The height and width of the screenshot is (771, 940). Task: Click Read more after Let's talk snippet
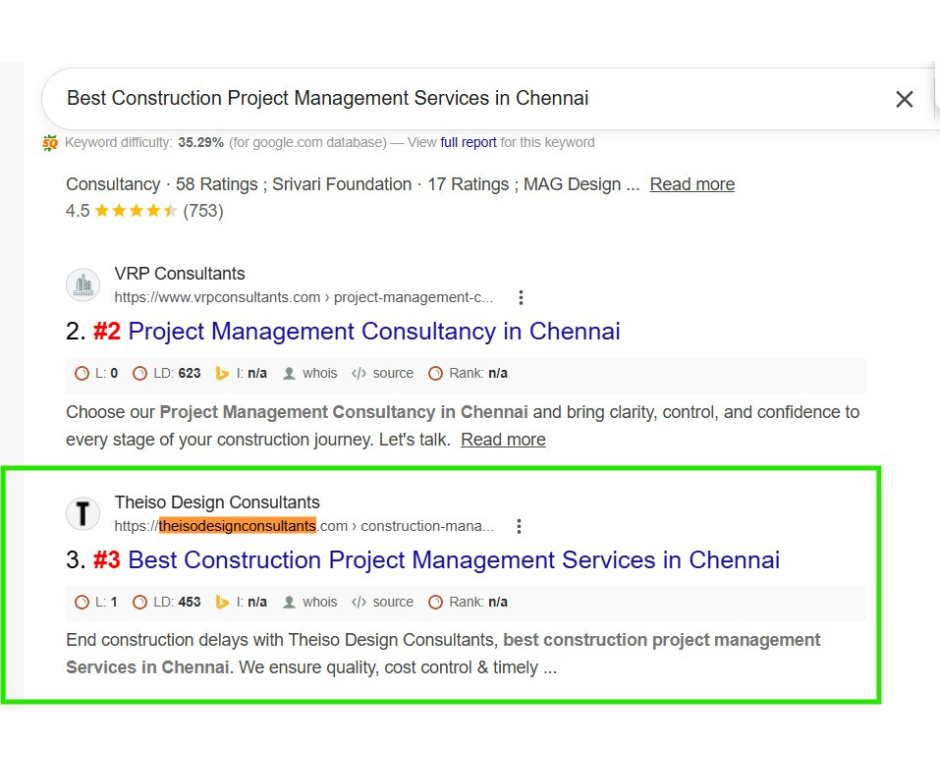point(503,439)
